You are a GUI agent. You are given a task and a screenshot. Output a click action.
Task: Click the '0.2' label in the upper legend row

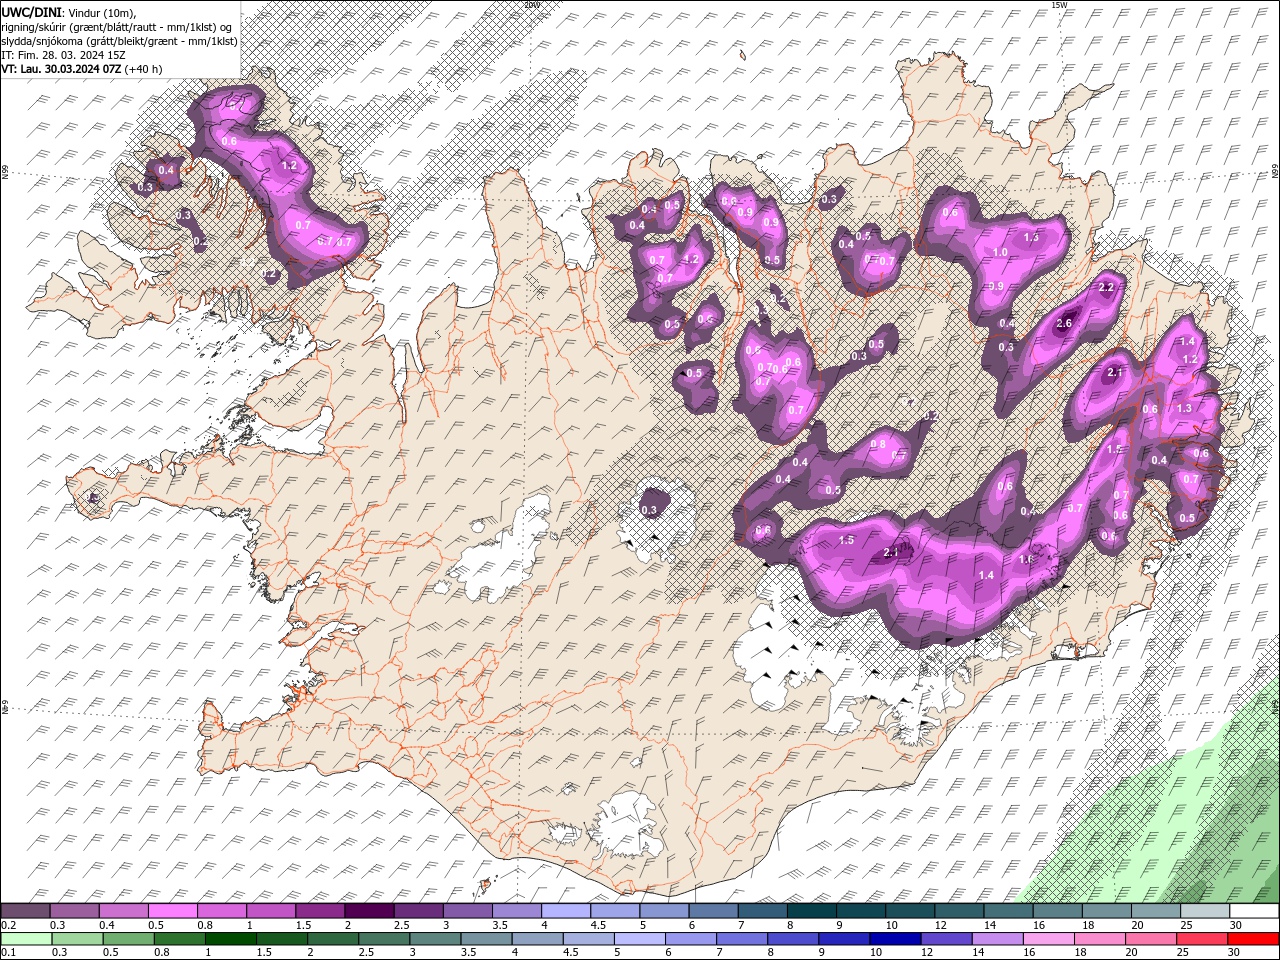click(9, 925)
